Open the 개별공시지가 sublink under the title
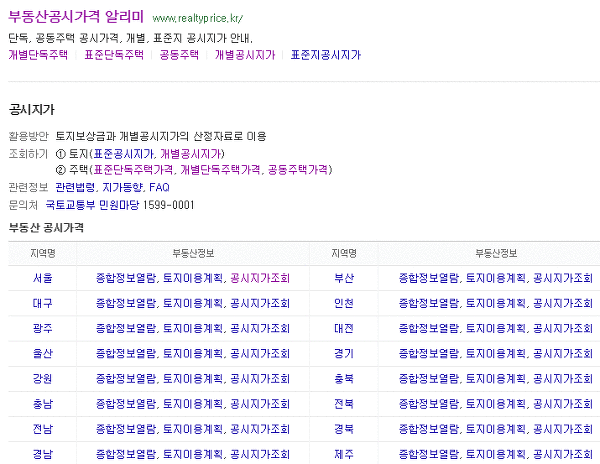600x464 pixels. tap(245, 55)
